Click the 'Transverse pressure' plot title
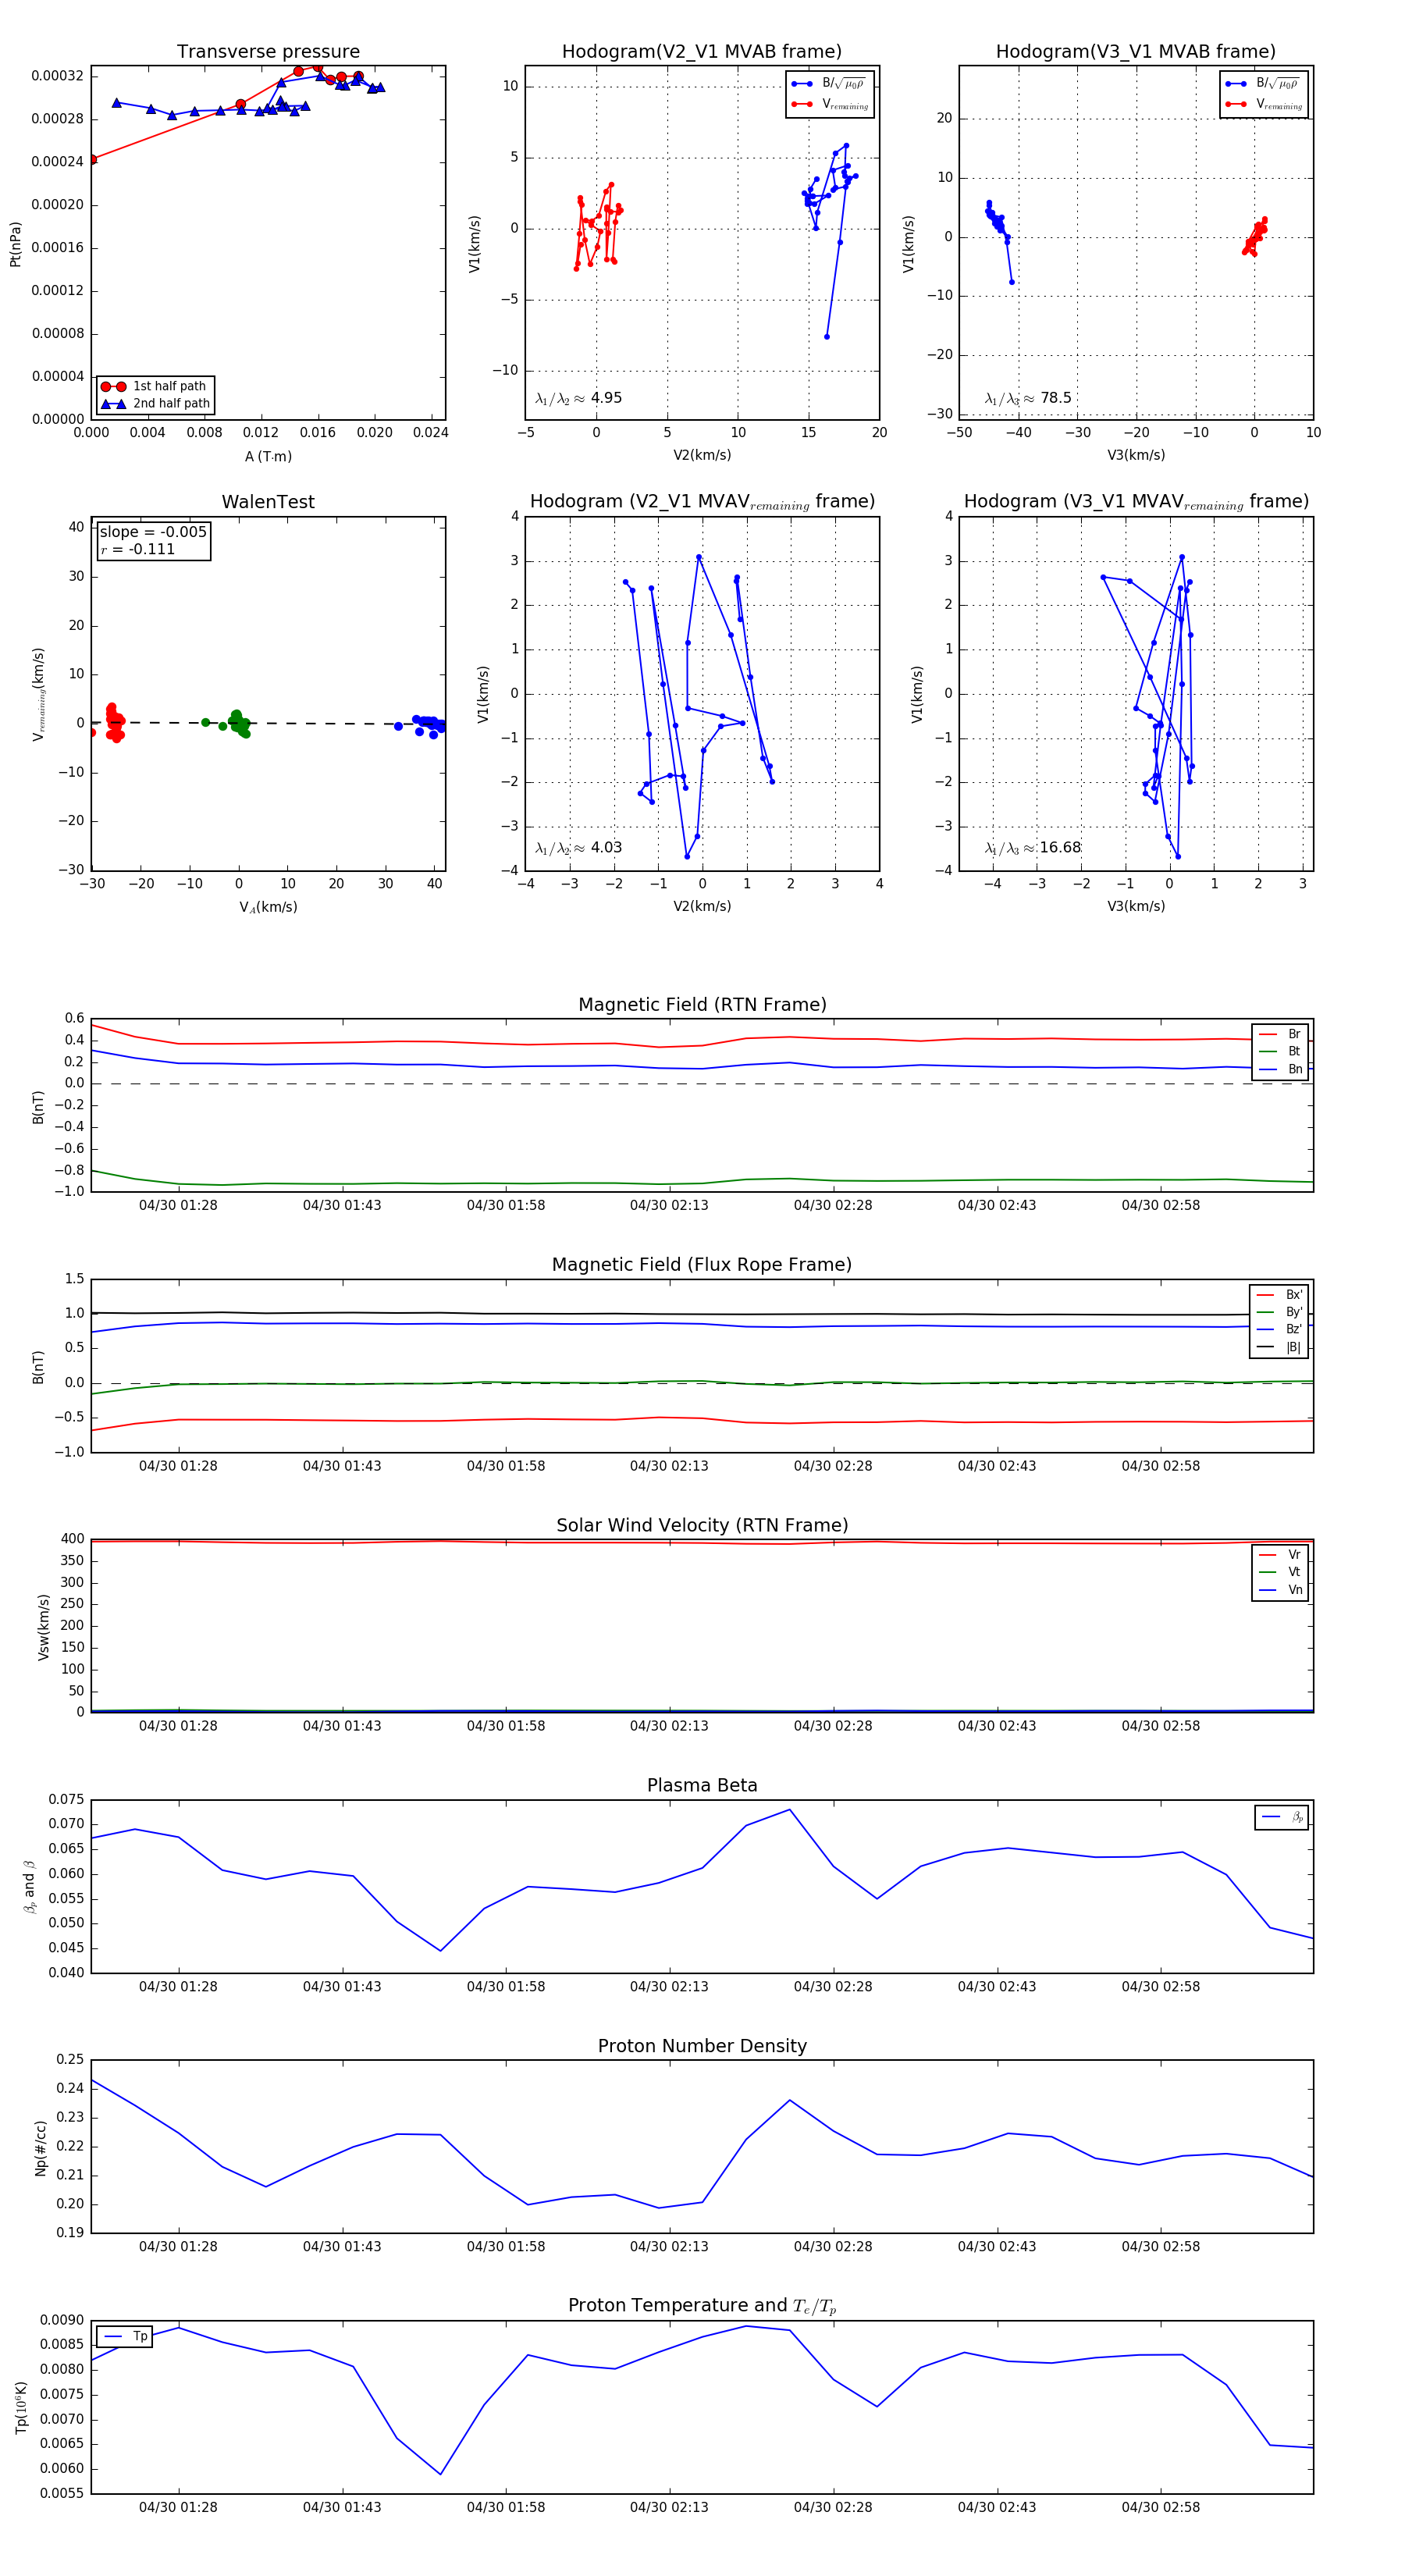This screenshot has height=2576, width=1405. (268, 51)
